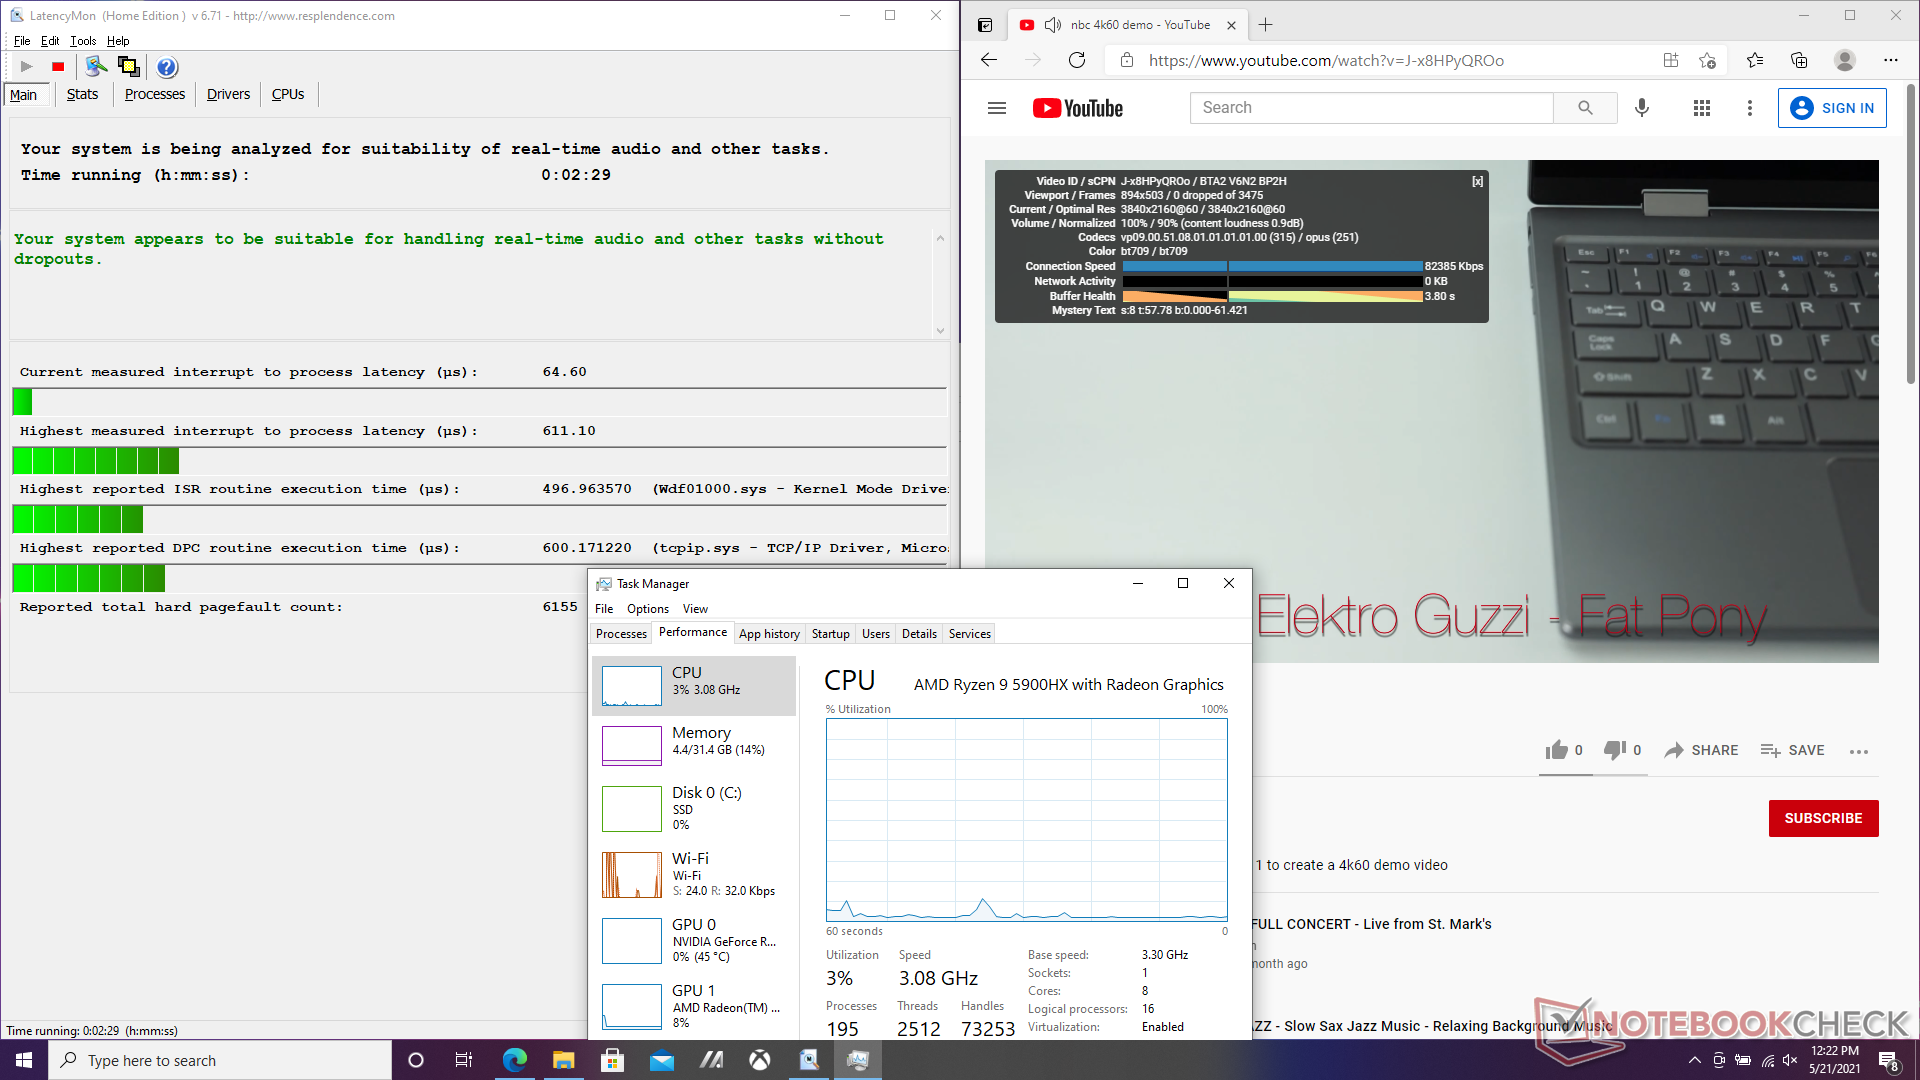This screenshot has width=1920, height=1080.
Task: Open the YouTube hamburger guide menu
Action: pos(997,108)
